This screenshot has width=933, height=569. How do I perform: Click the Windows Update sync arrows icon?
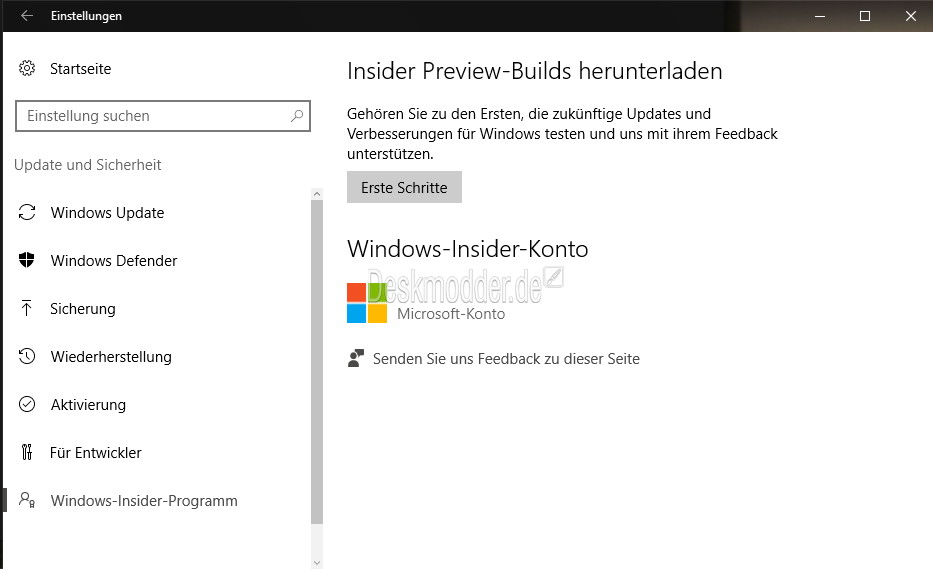pyautogui.click(x=27, y=212)
